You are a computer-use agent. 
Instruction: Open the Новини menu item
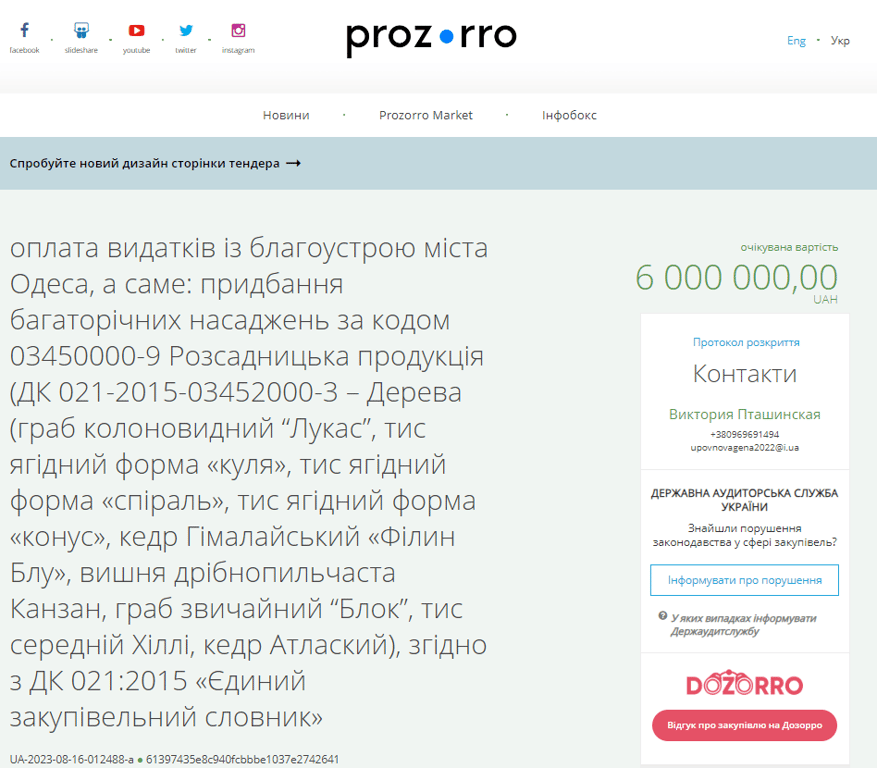coord(286,115)
